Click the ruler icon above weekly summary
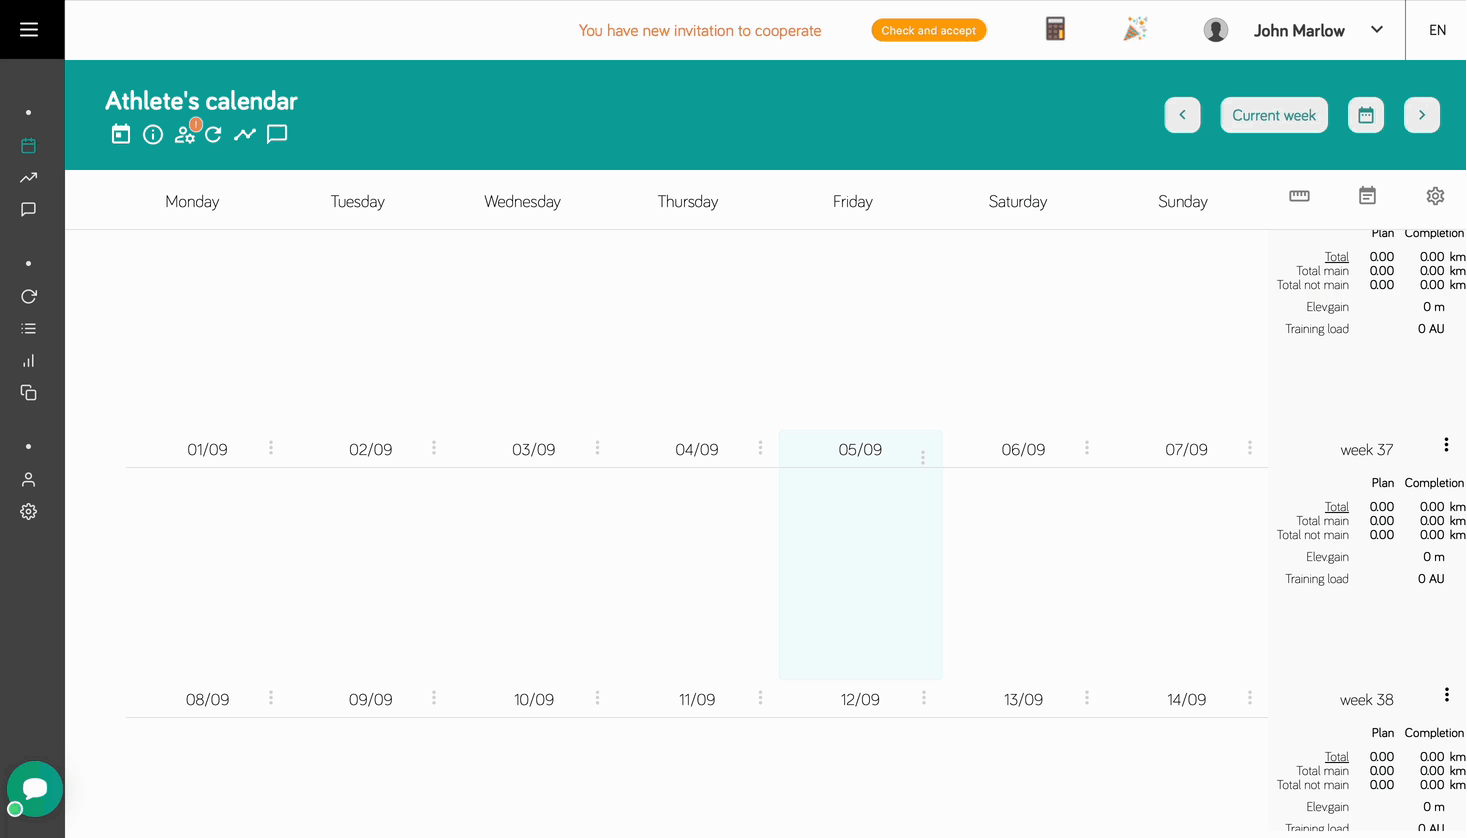 (x=1299, y=196)
